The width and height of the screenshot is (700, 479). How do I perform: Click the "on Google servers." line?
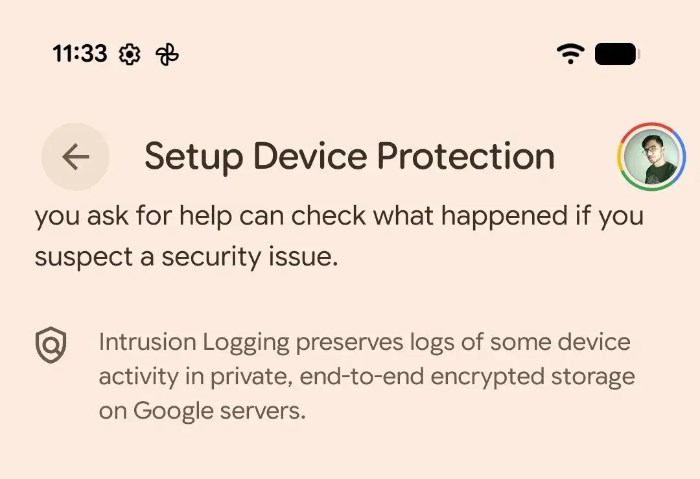(x=201, y=411)
